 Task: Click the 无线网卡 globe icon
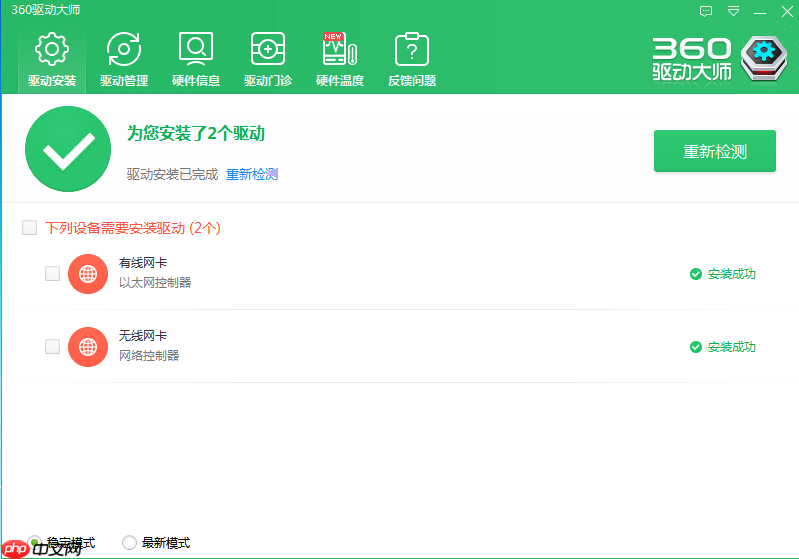point(88,347)
